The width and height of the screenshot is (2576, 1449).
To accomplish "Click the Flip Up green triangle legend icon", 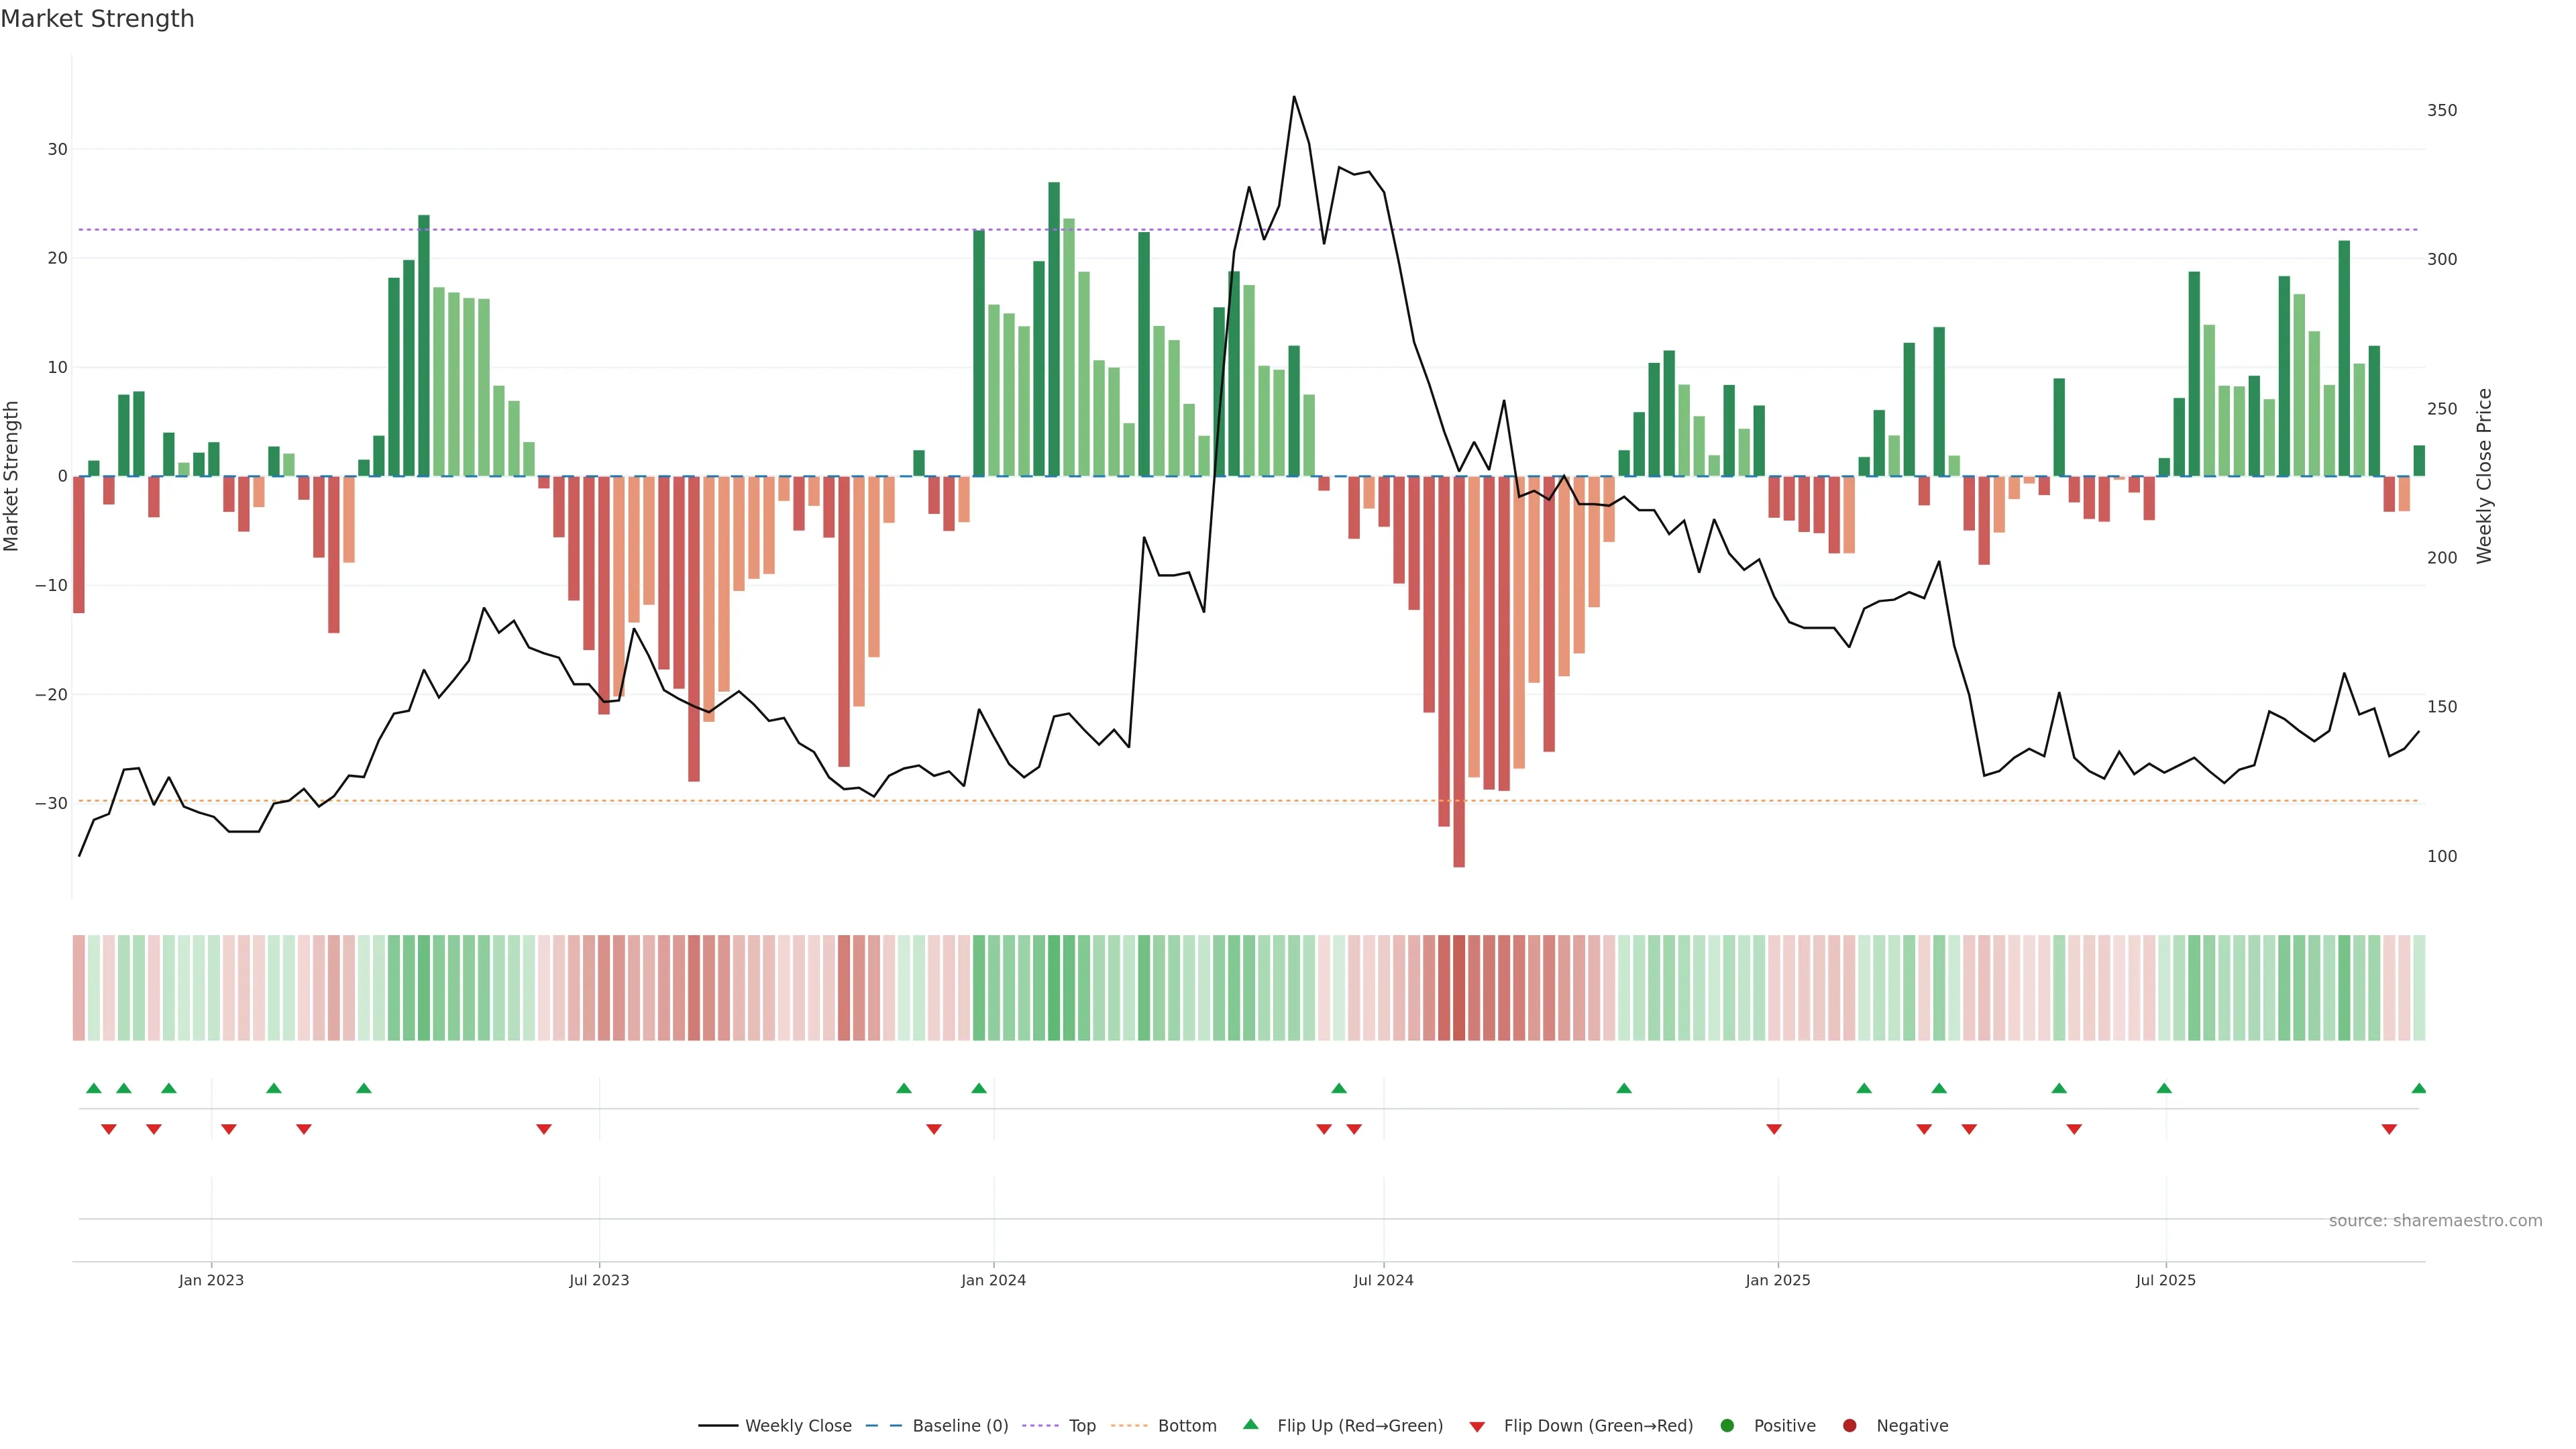I will (x=1250, y=1424).
